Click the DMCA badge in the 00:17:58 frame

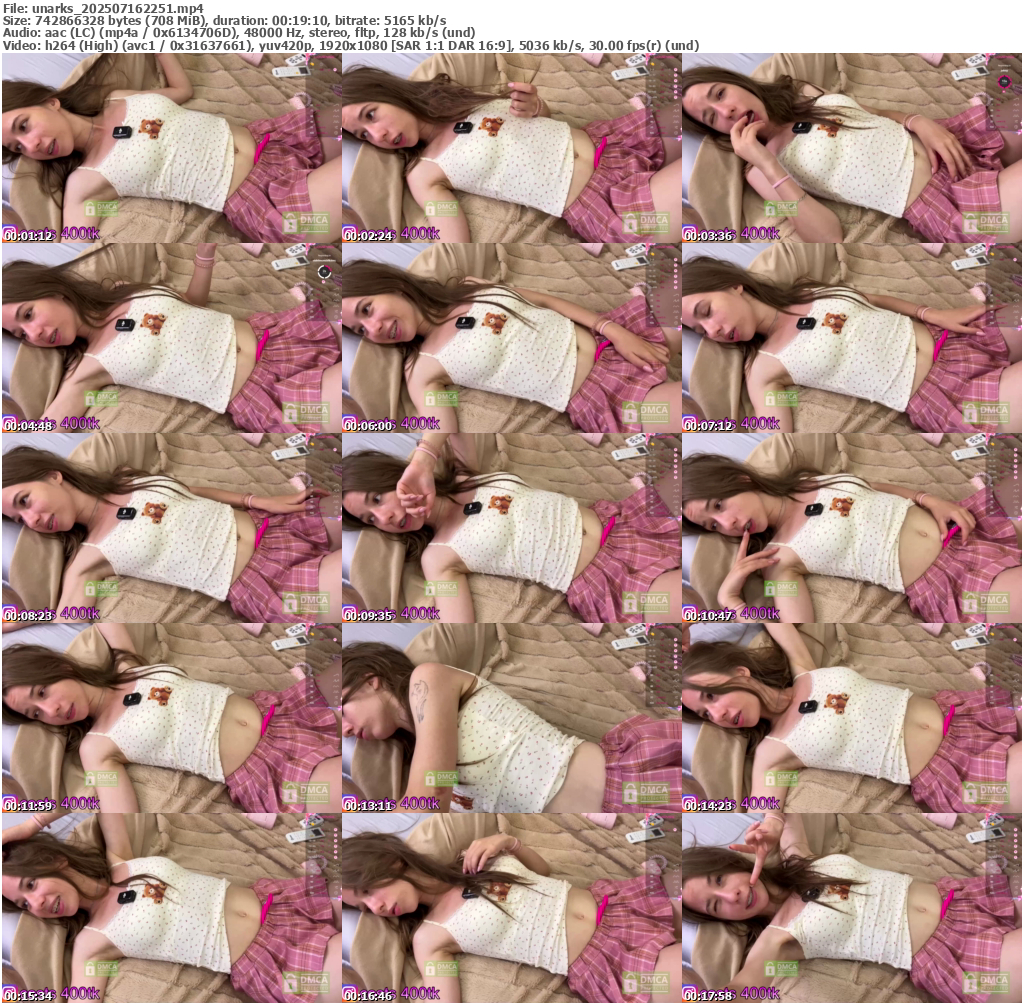(986, 982)
